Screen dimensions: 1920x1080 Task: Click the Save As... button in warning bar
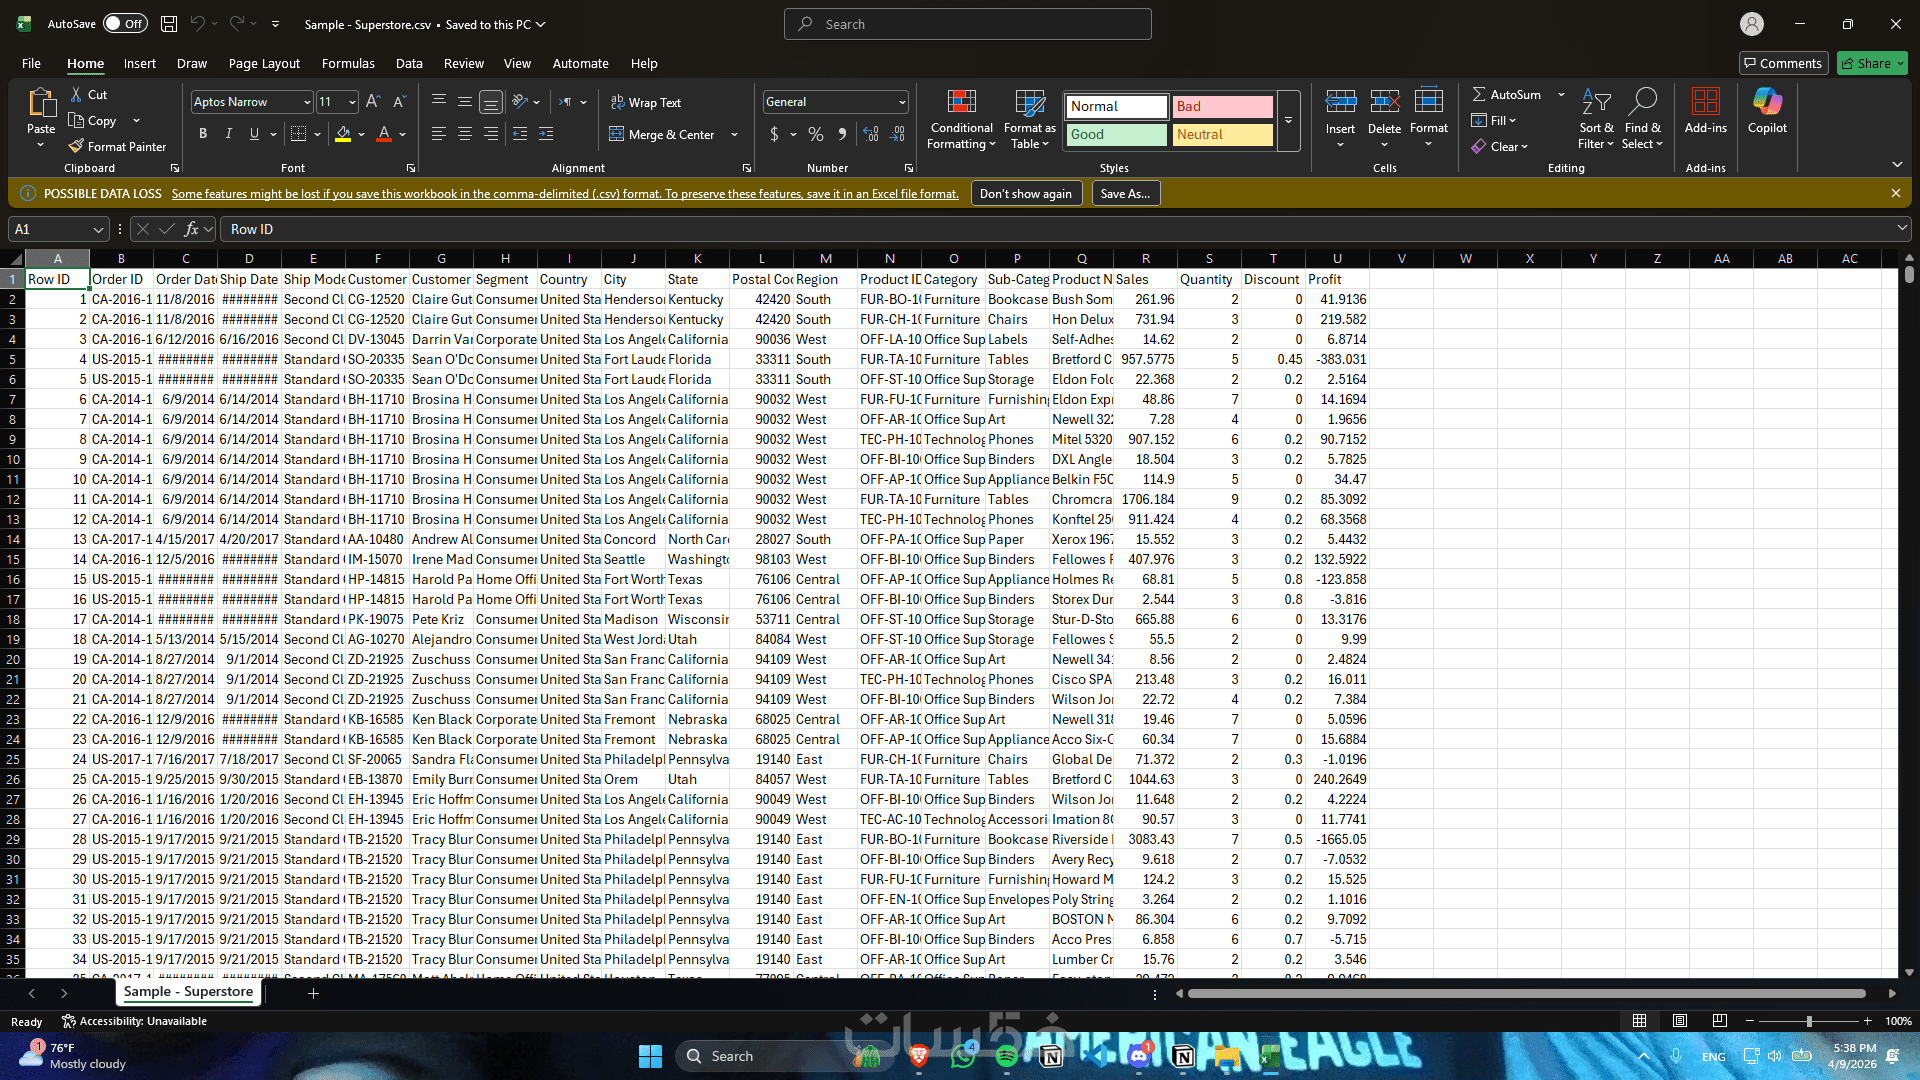(1125, 194)
